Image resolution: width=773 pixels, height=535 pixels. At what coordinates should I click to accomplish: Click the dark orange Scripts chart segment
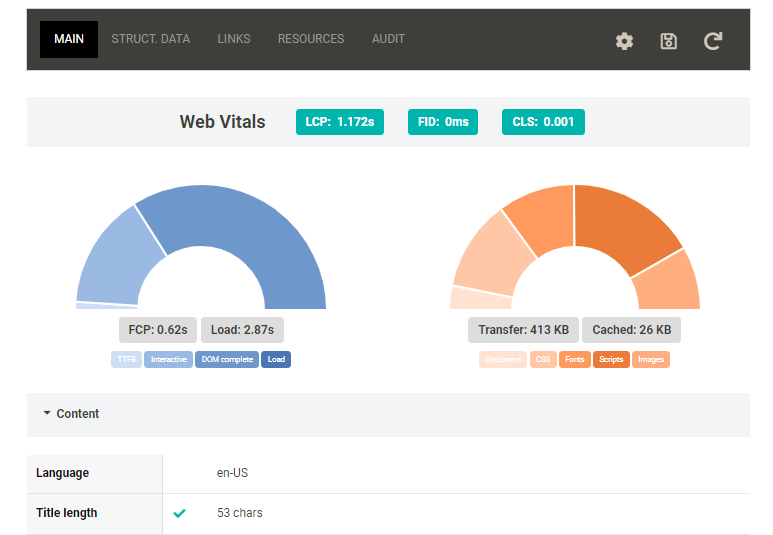(624, 224)
